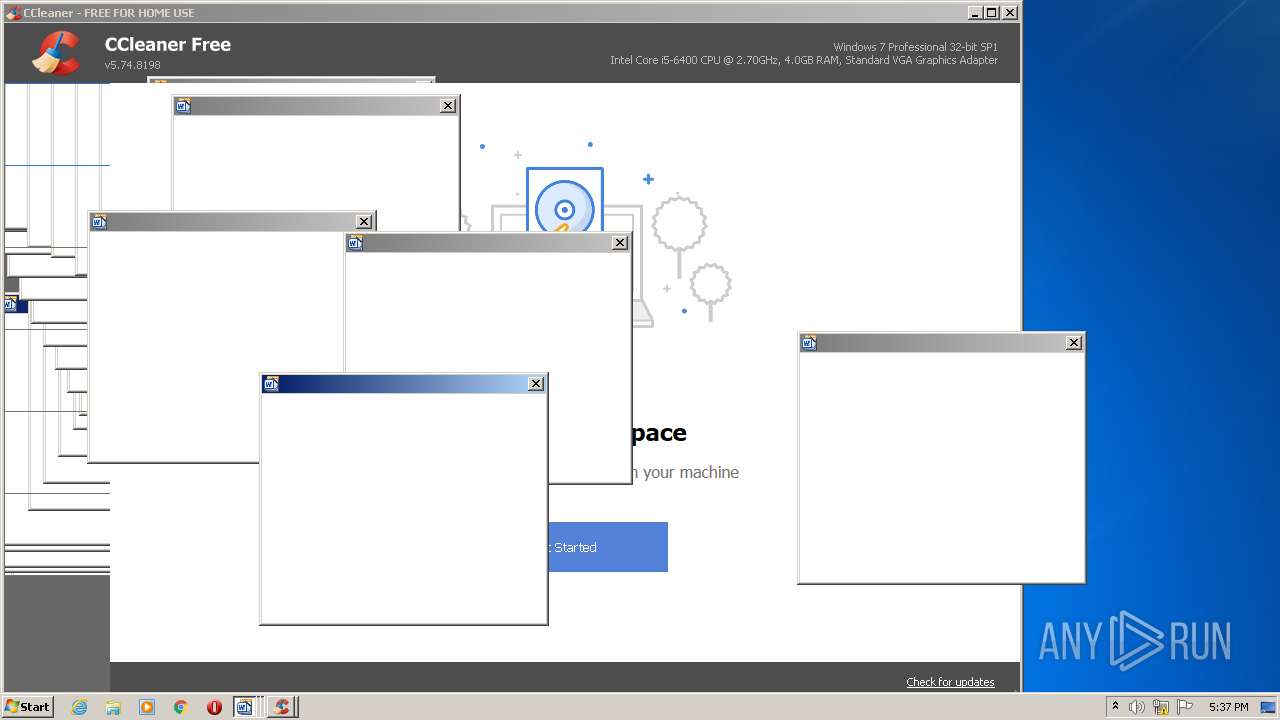Click the 'your machine' text in CCleaner
This screenshot has height=720, width=1280.
(x=691, y=472)
